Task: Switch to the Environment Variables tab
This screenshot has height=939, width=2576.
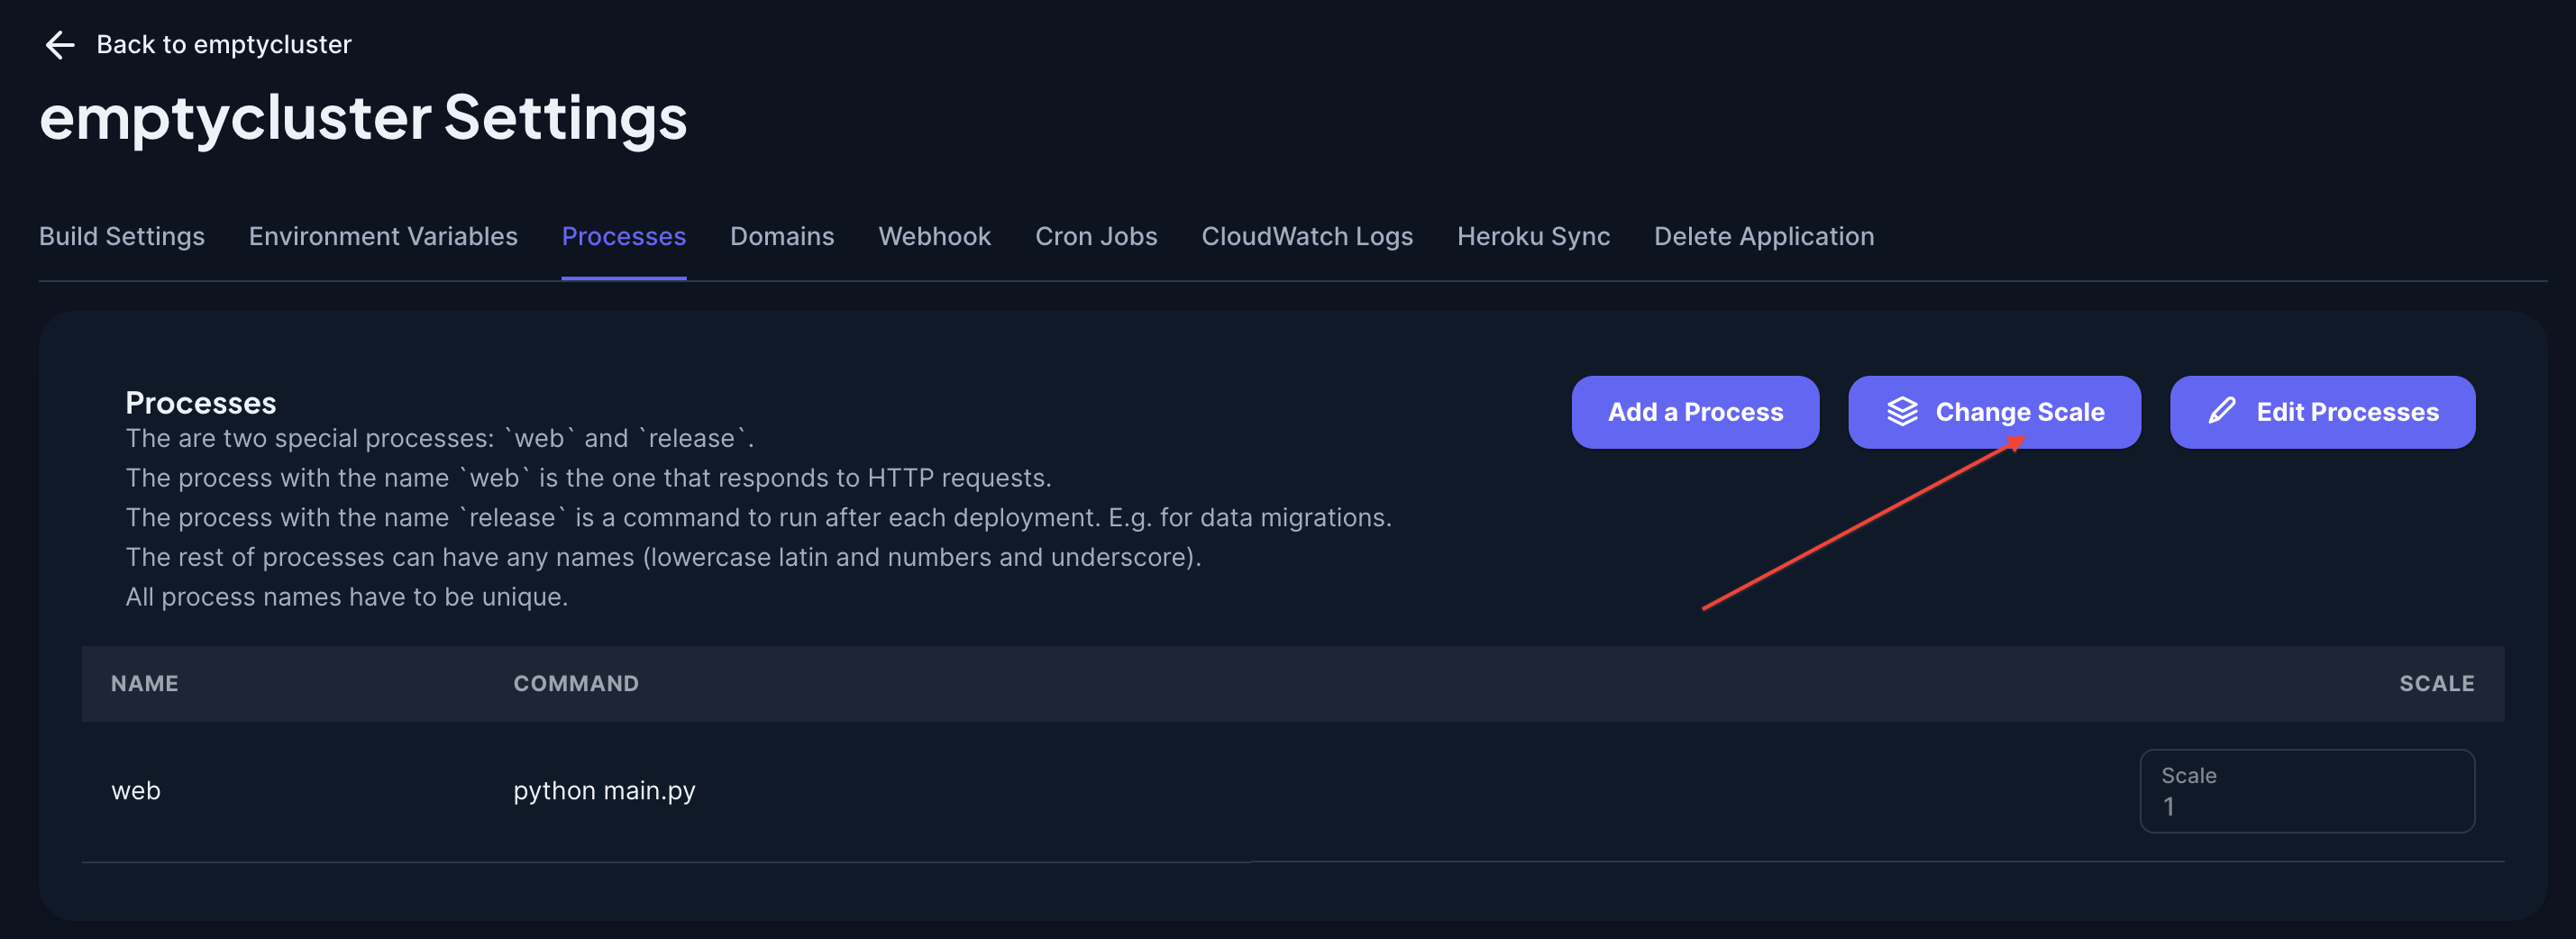Action: point(383,237)
